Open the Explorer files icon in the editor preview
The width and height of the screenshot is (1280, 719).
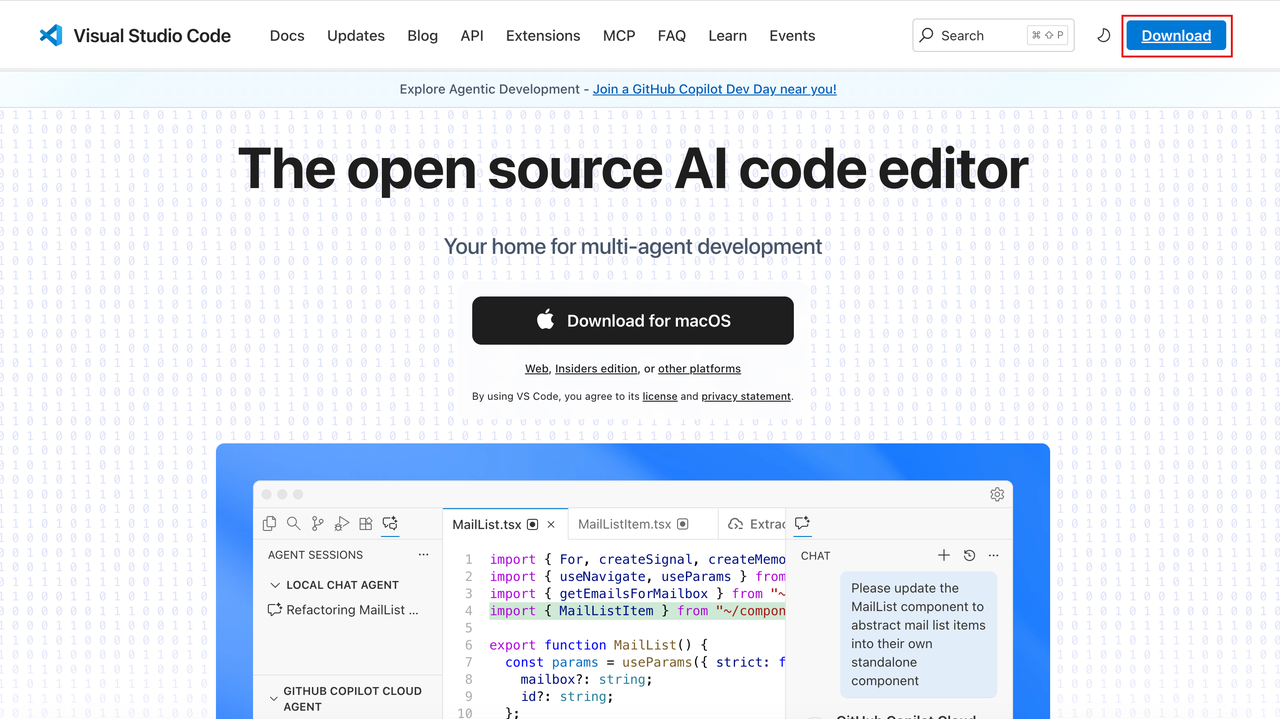[x=269, y=523]
